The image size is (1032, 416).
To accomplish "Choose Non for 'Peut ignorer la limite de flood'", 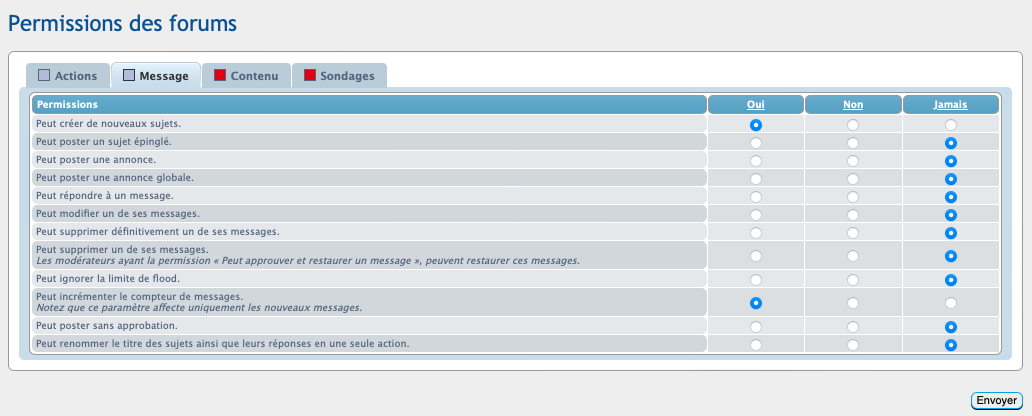I will [x=853, y=280].
